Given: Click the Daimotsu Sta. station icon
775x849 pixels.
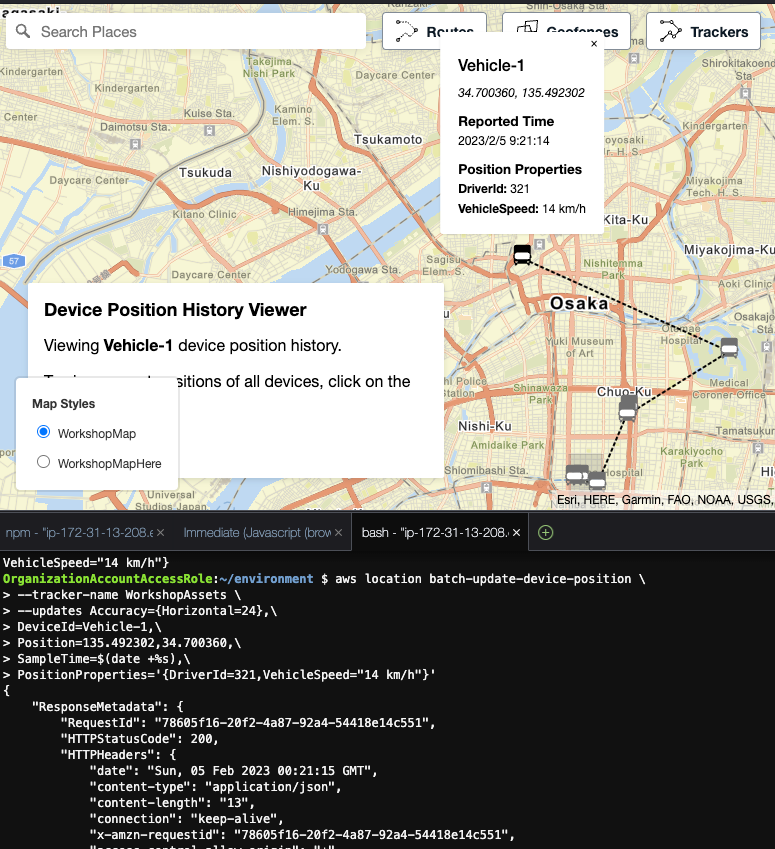Looking at the screenshot, I should [135, 144].
